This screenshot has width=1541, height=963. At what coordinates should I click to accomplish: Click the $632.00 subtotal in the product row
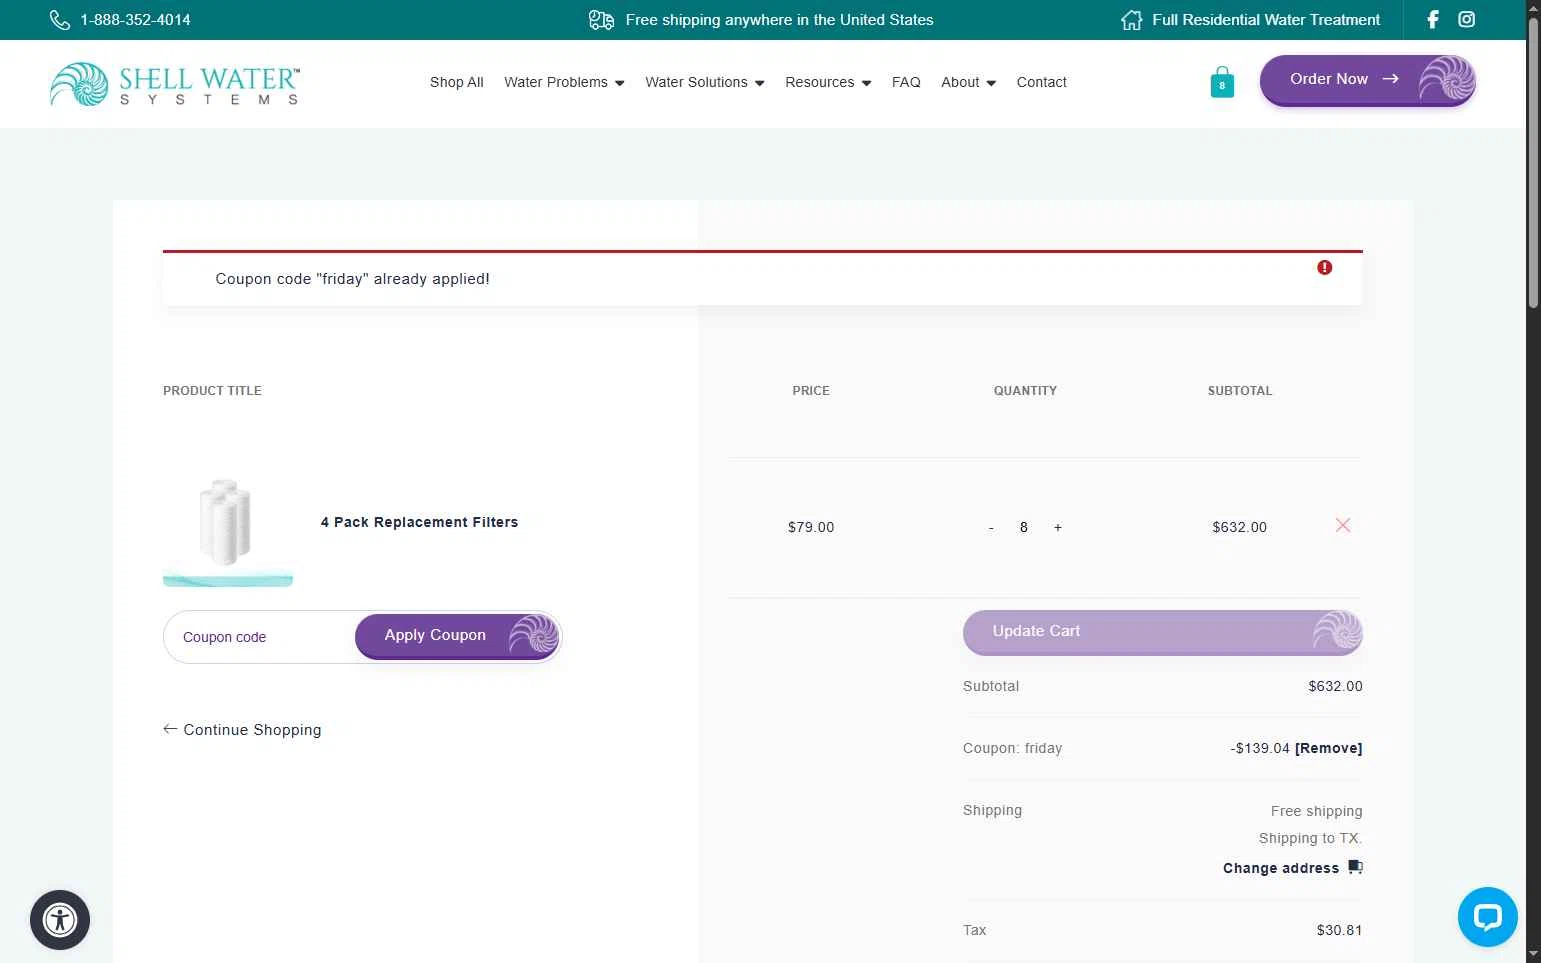pyautogui.click(x=1240, y=527)
